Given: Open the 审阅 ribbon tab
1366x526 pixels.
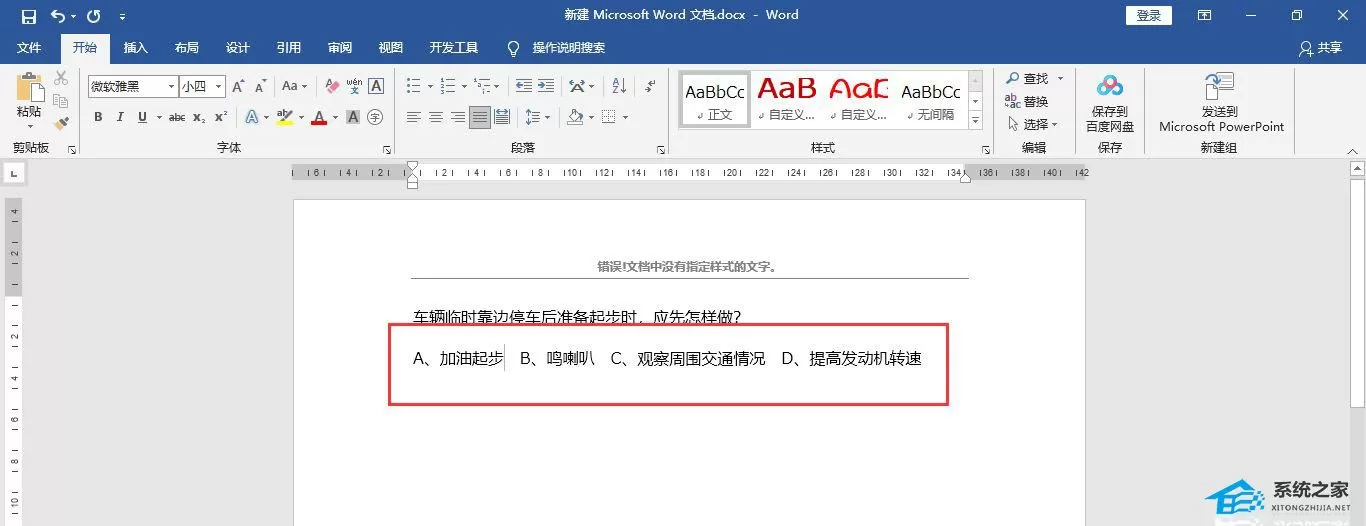Looking at the screenshot, I should click(x=339, y=48).
